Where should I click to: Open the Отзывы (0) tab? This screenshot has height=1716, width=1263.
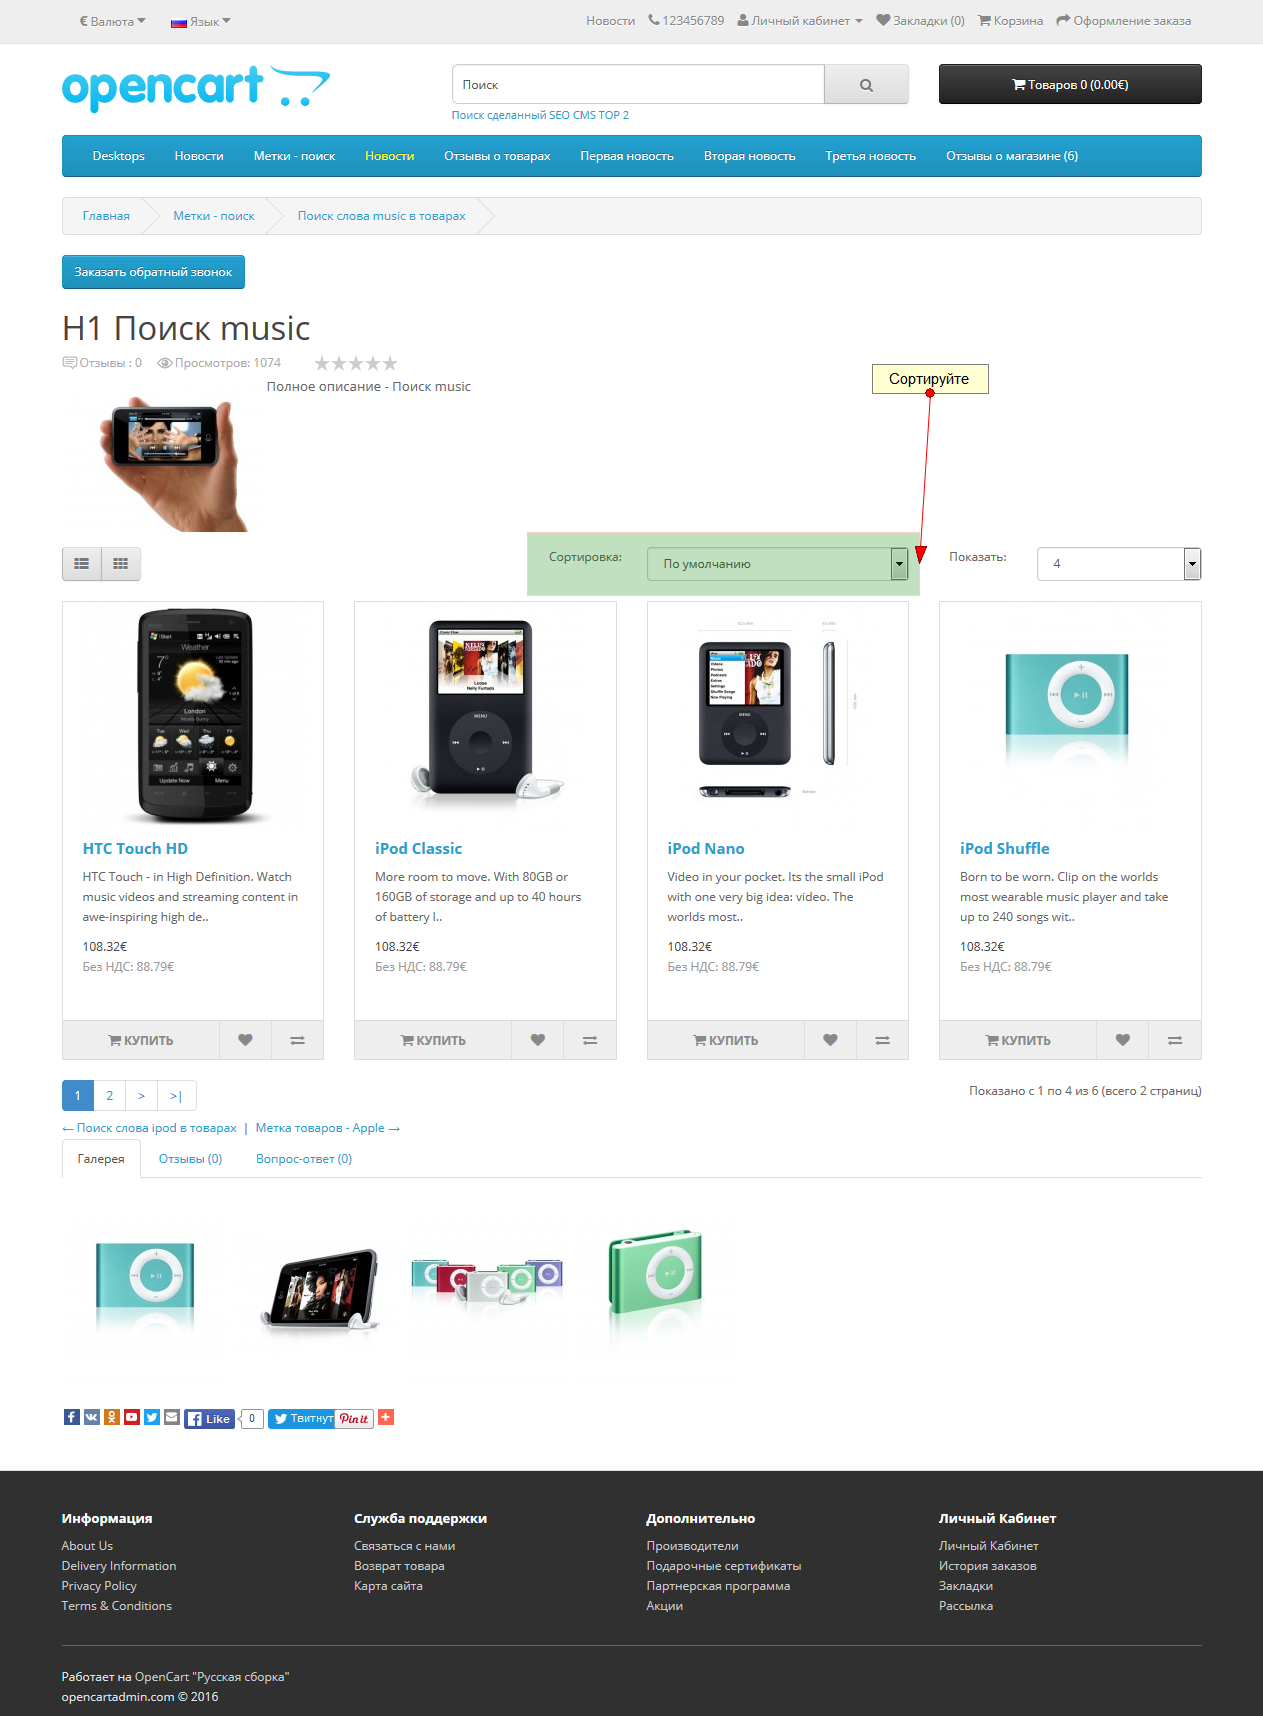coord(190,1159)
